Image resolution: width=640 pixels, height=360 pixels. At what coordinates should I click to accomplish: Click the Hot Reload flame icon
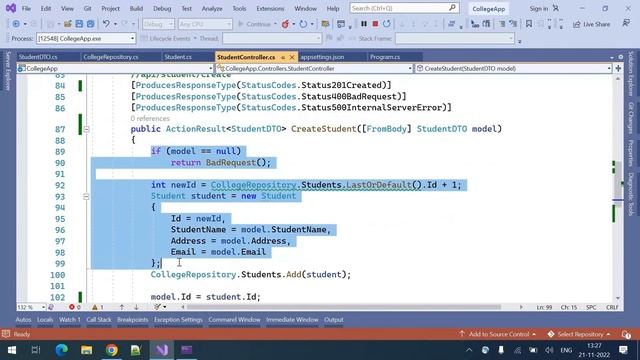285,24
